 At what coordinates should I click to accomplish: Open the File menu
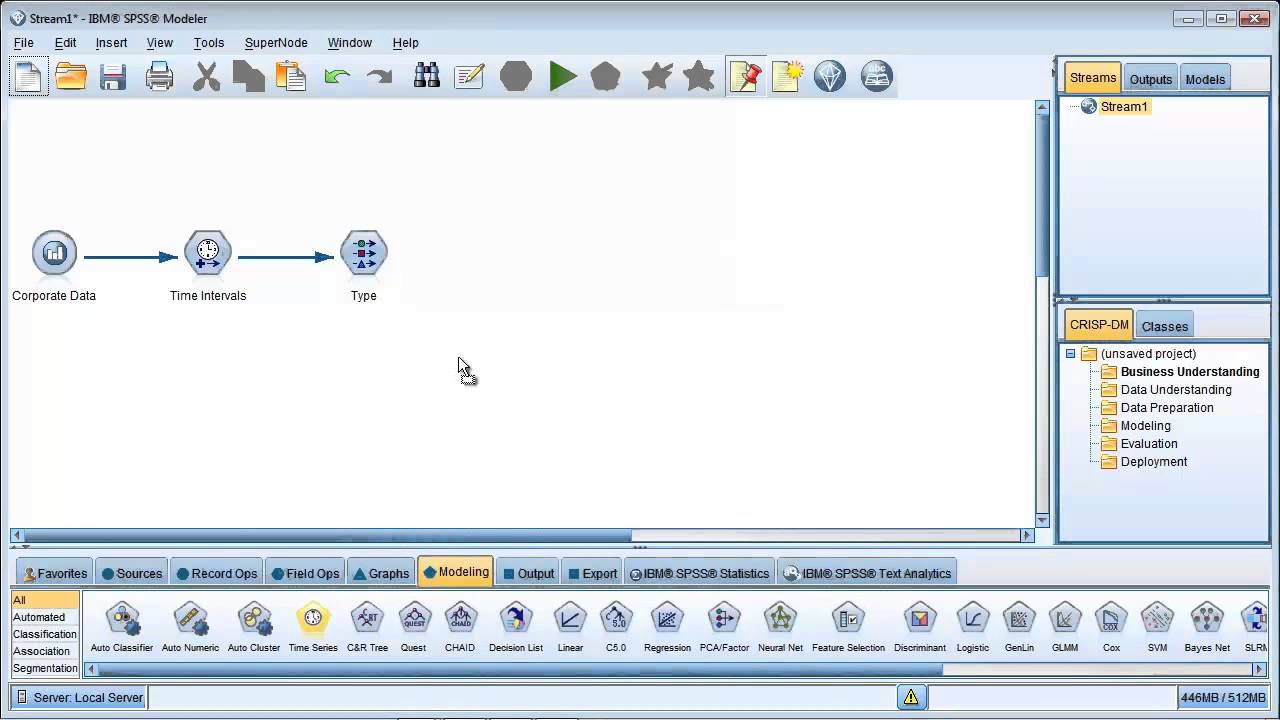[x=24, y=43]
